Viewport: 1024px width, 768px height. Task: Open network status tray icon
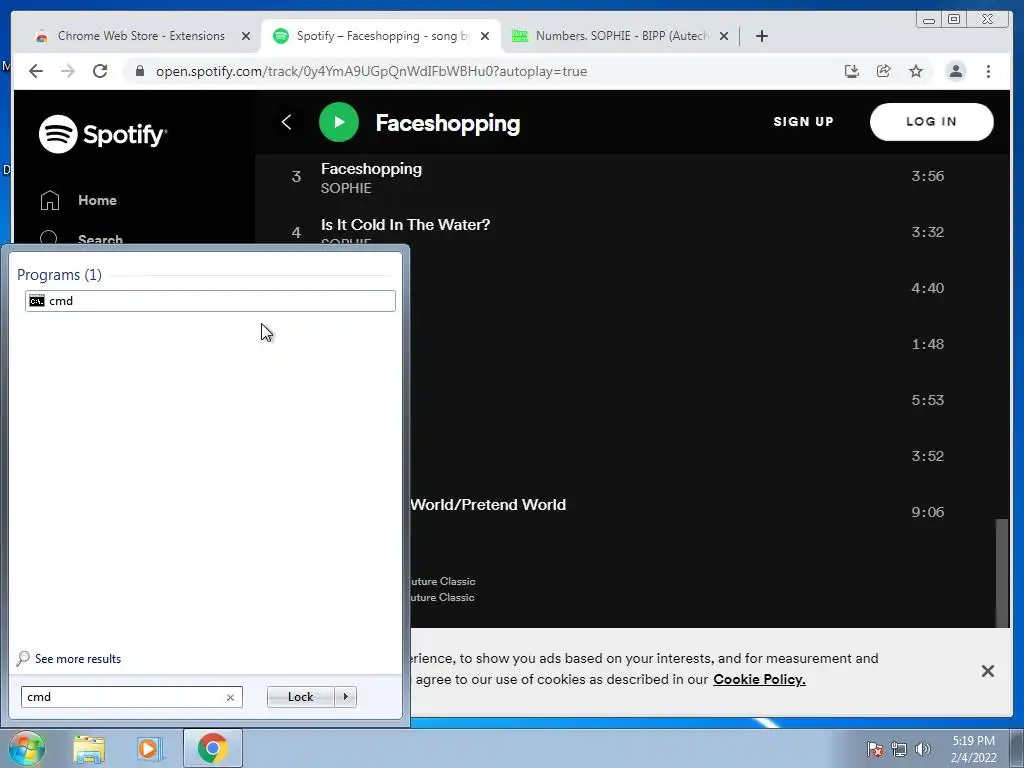coord(899,750)
